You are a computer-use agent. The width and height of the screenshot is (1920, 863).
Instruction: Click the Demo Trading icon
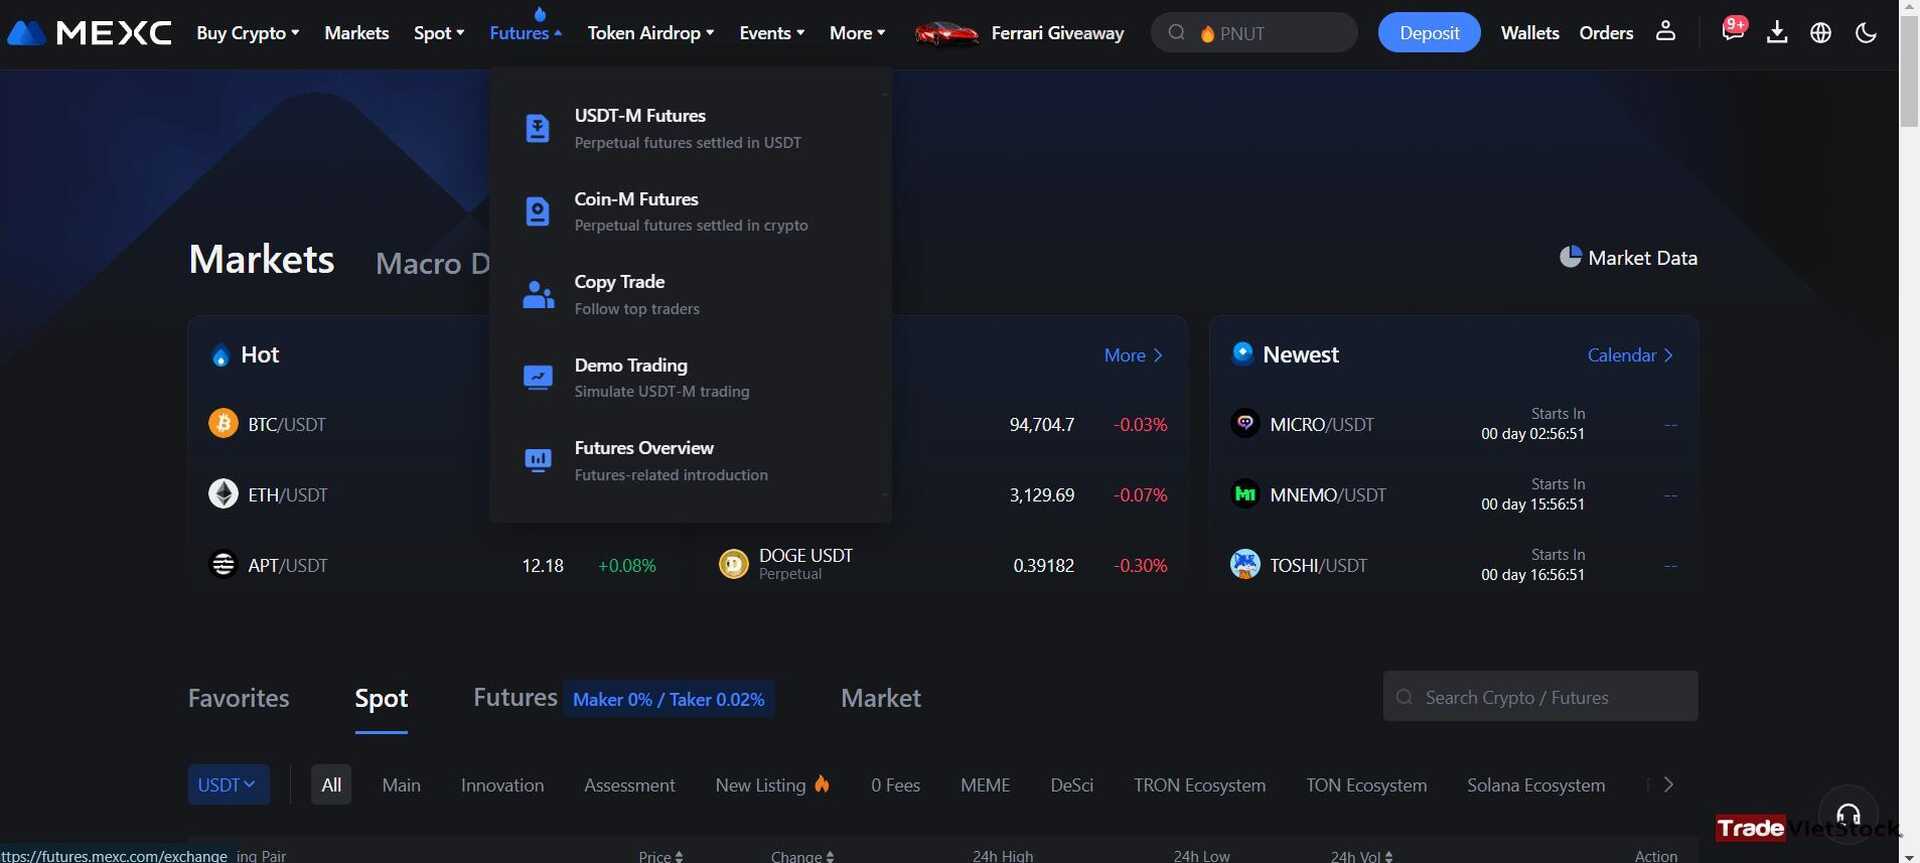click(538, 377)
